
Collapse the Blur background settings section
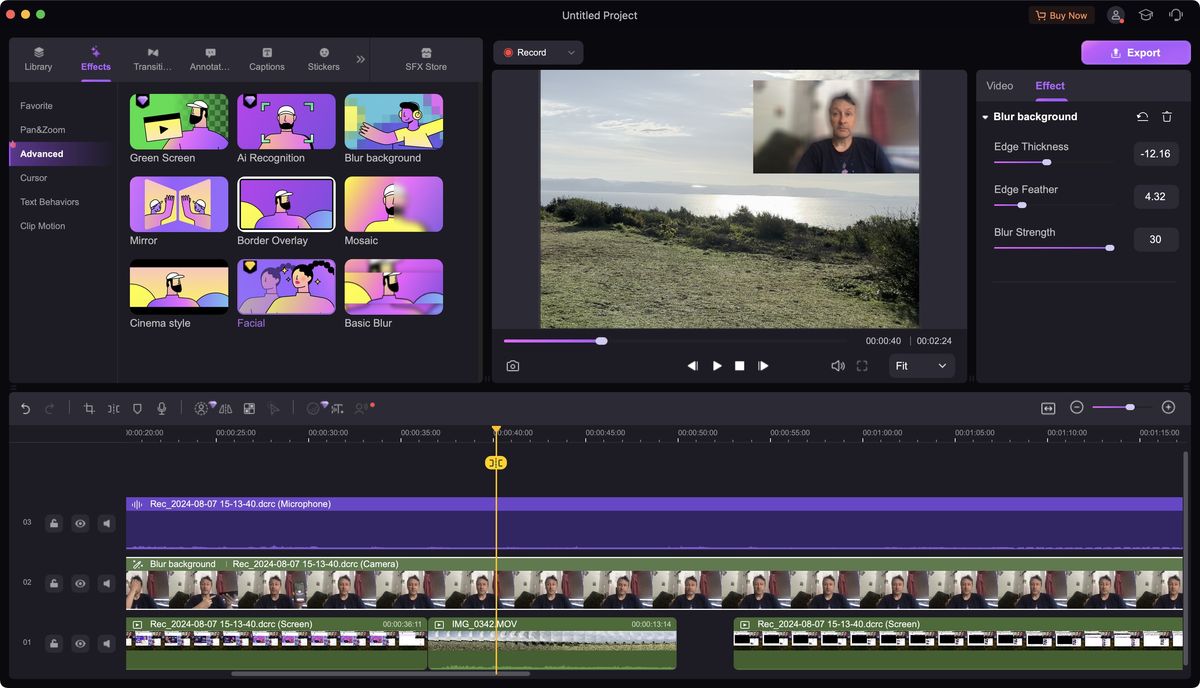pyautogui.click(x=985, y=117)
